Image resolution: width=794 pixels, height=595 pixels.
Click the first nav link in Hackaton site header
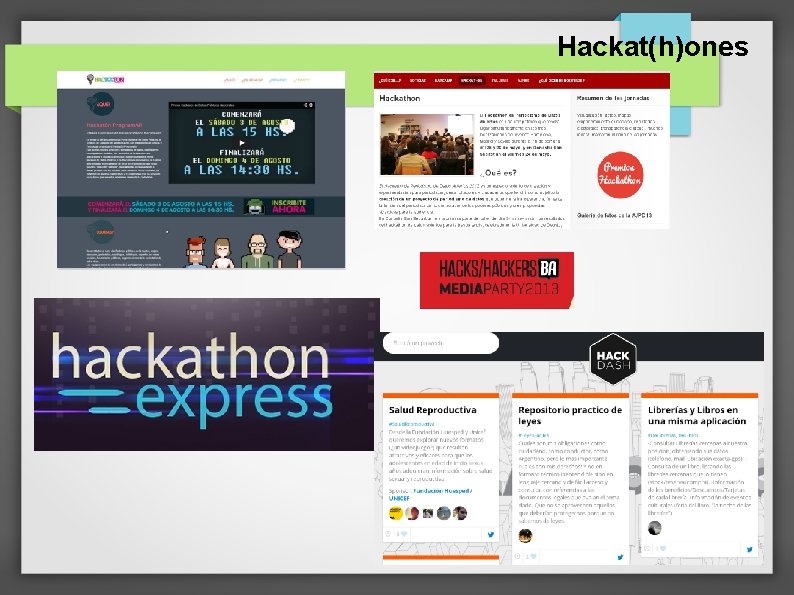coord(229,80)
